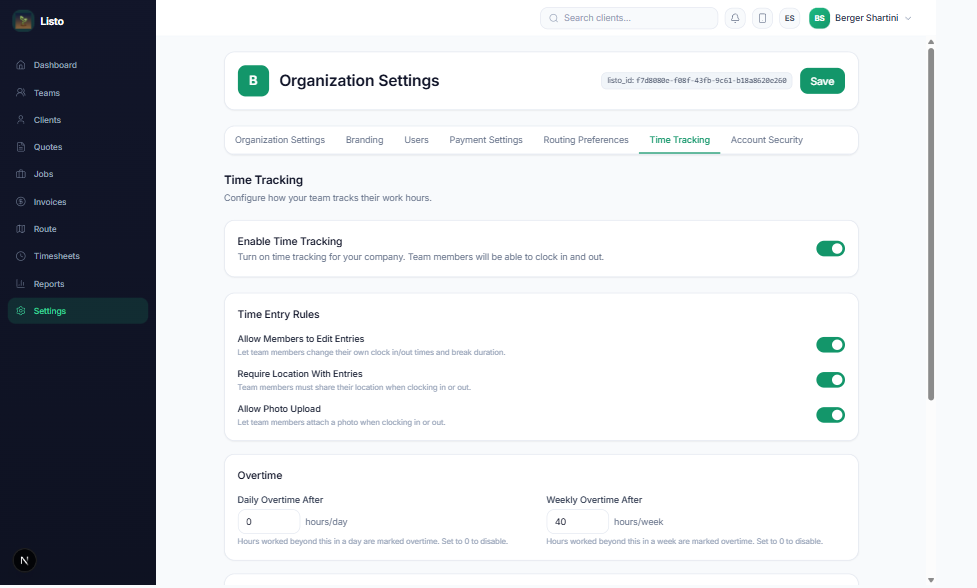Disable the Enable Time Tracking toggle
The width and height of the screenshot is (977, 588).
[x=831, y=249]
